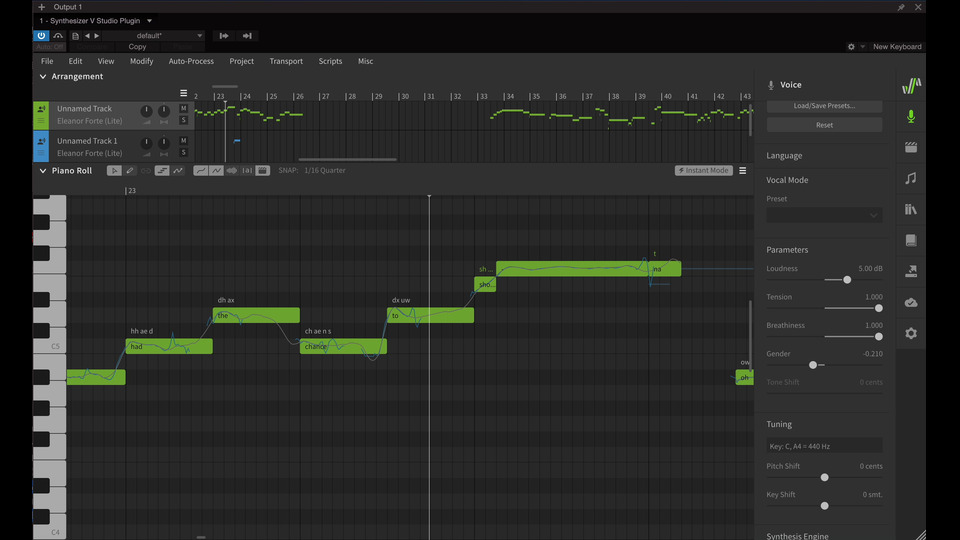Screen dimensions: 960x540
Task: Click the Synthesizer V logo icon
Action: coord(911,86)
